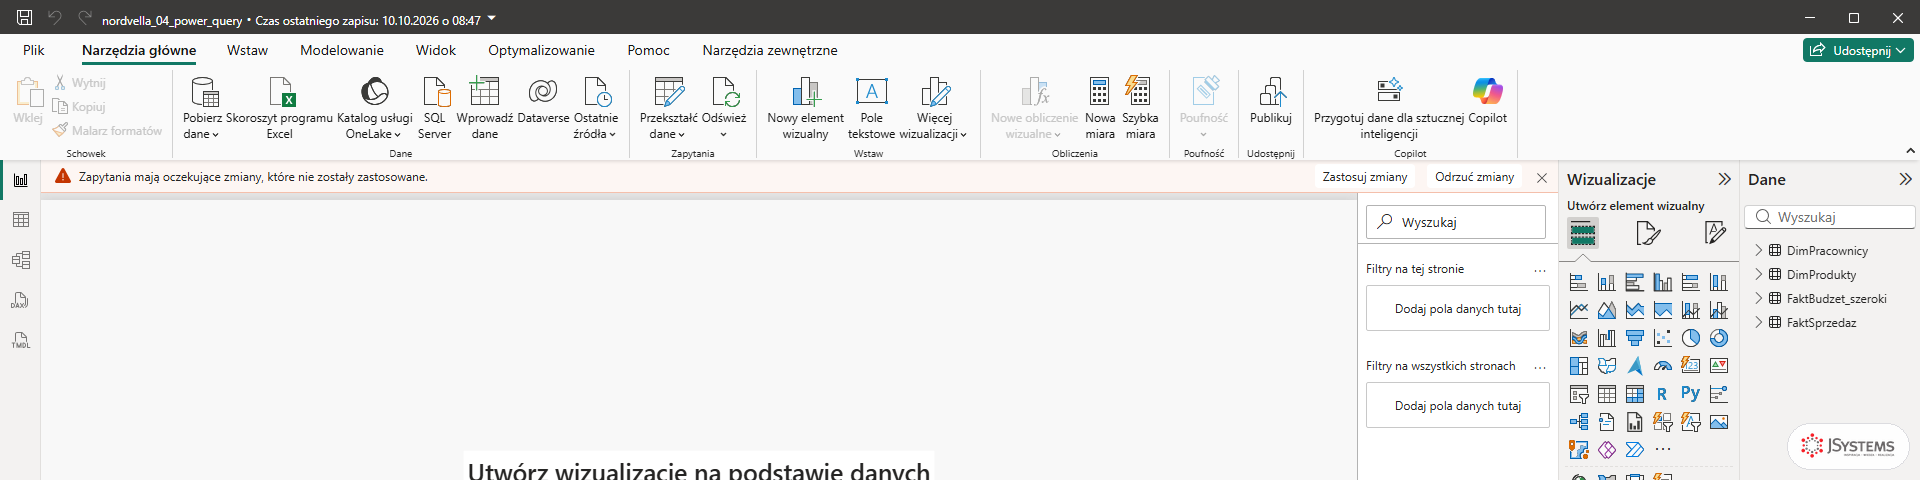The image size is (1920, 480).
Task: Switch to the Widok tab
Action: click(436, 50)
